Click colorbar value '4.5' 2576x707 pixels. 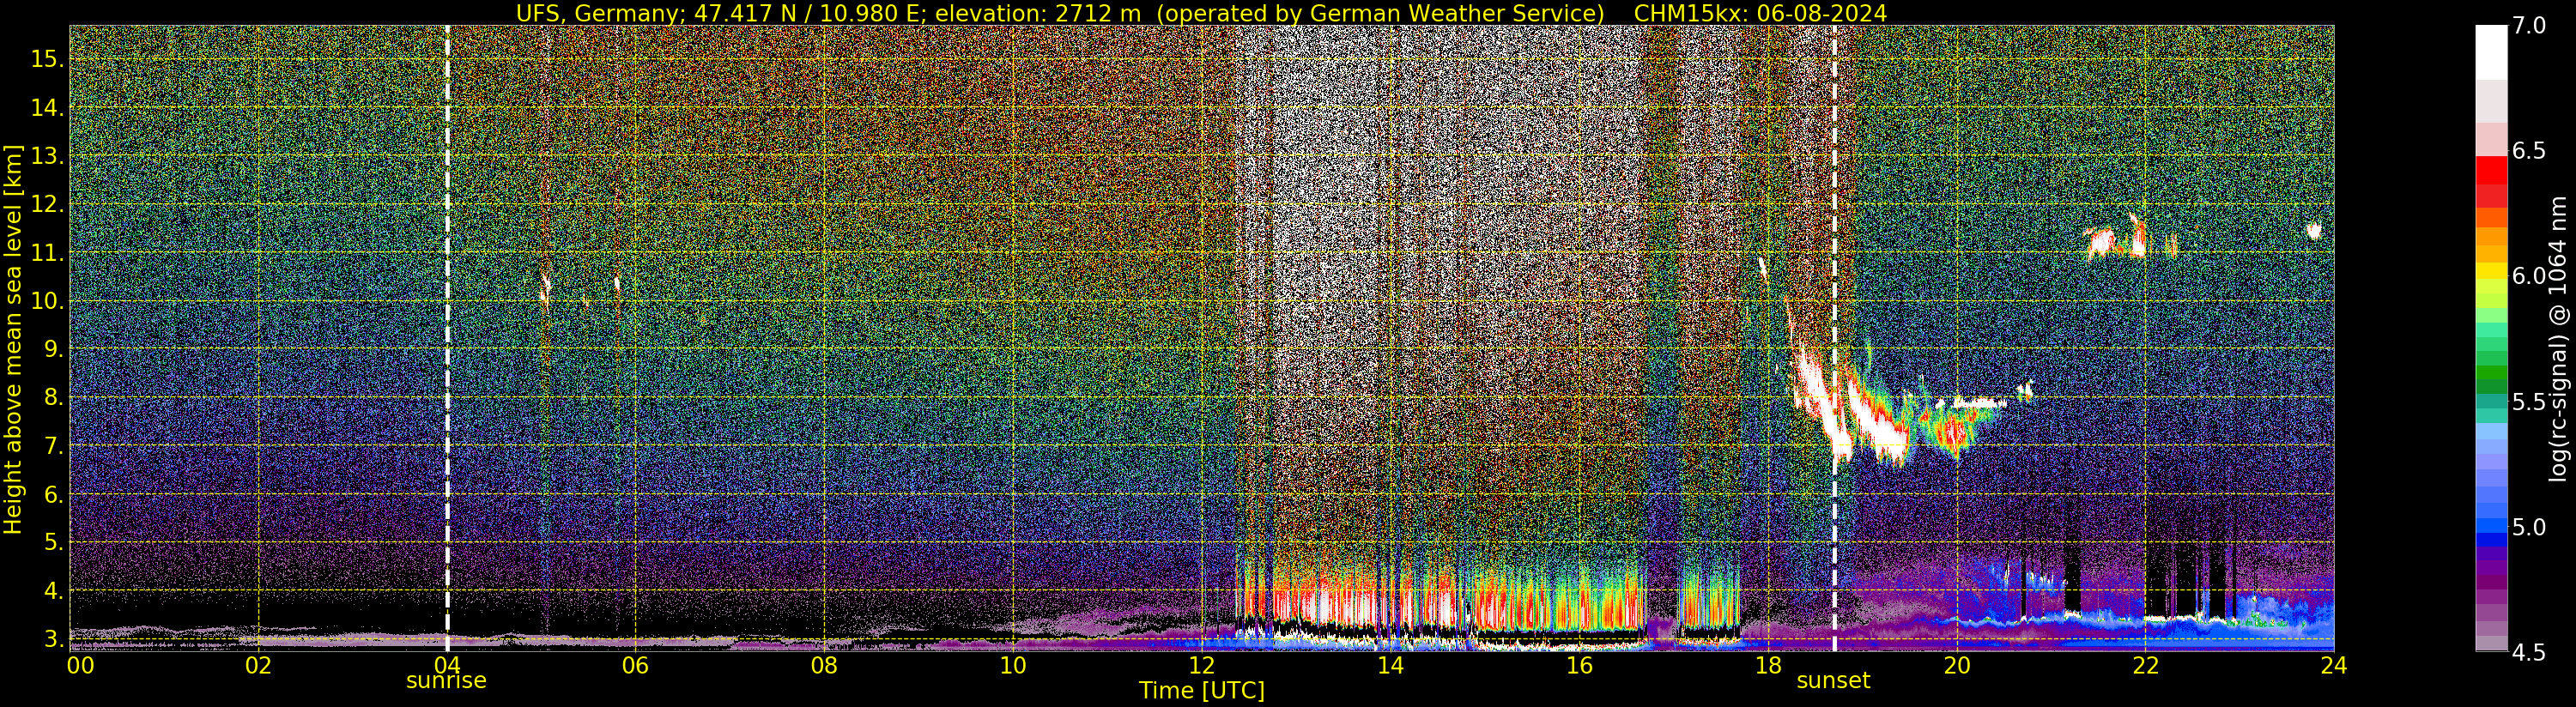click(x=2529, y=652)
